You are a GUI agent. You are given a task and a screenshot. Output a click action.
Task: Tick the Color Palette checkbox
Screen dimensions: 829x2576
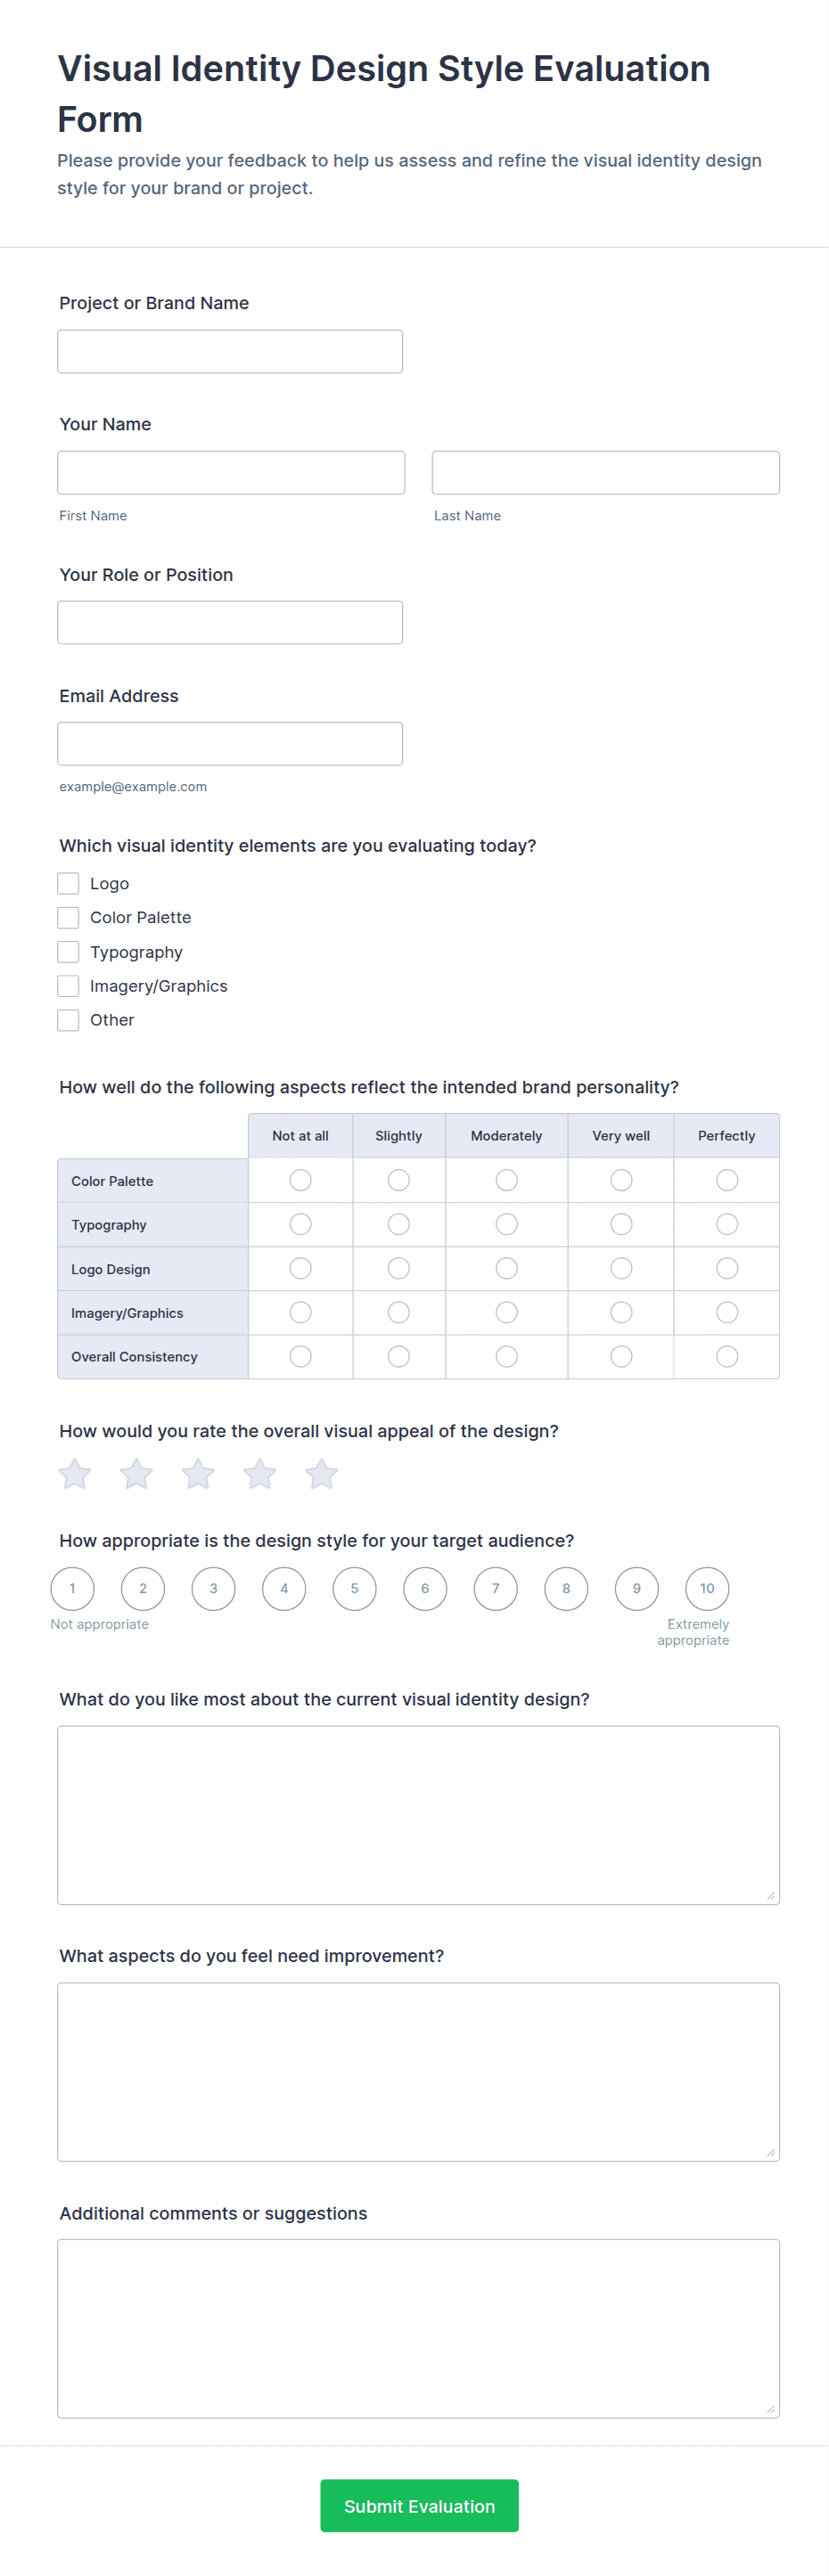click(x=68, y=918)
